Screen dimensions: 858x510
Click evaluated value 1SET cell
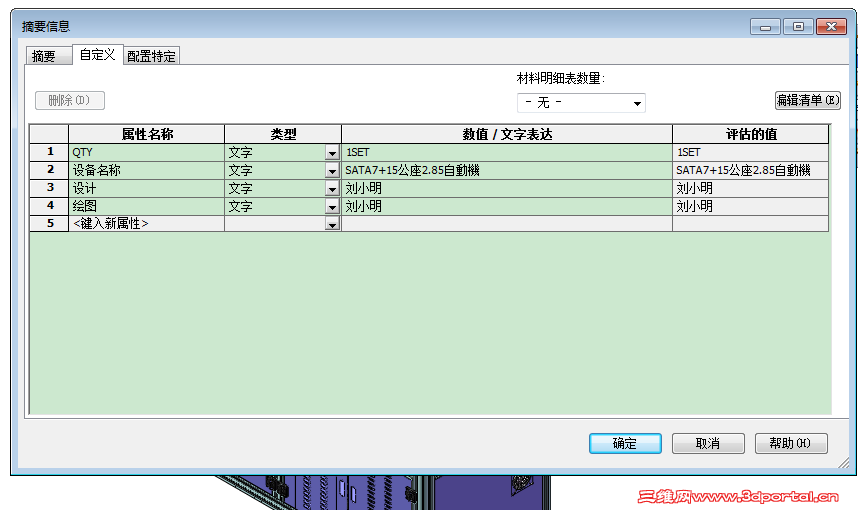(x=751, y=153)
